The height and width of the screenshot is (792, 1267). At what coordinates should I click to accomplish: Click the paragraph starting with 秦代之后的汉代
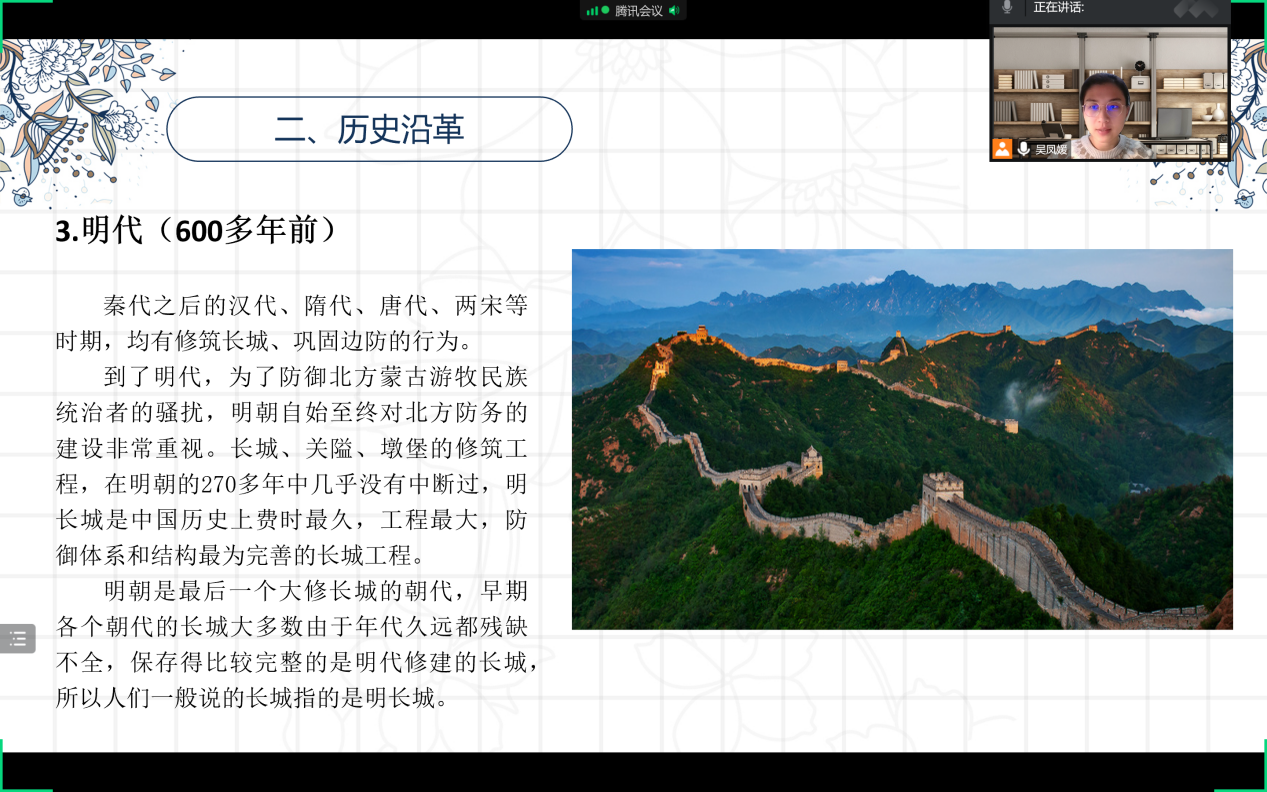tap(291, 323)
